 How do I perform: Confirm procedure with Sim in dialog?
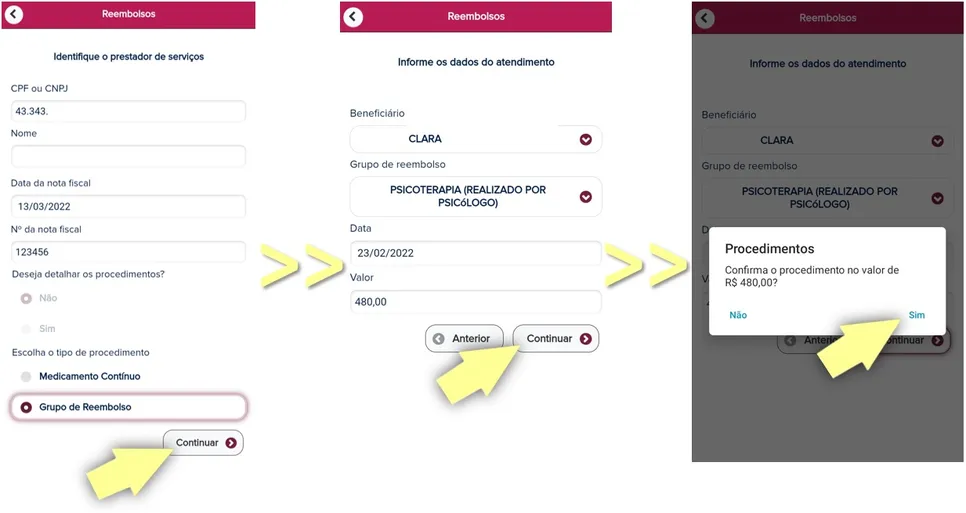point(916,315)
